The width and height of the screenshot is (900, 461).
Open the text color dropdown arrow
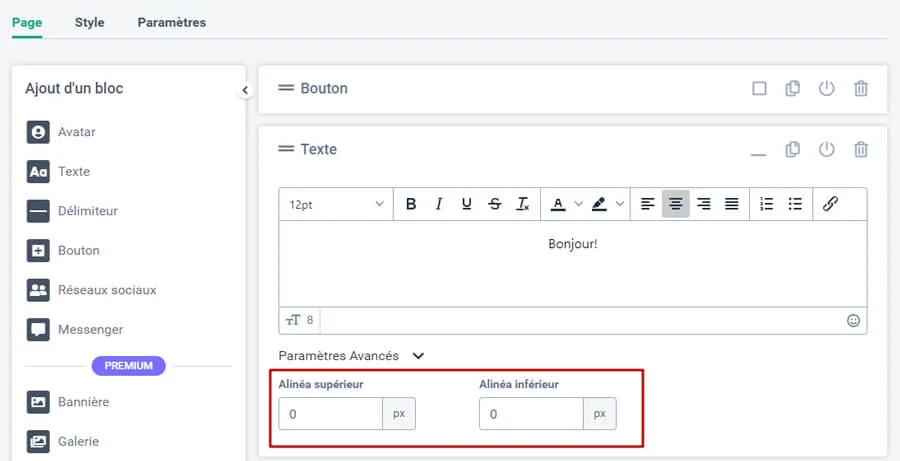point(577,204)
